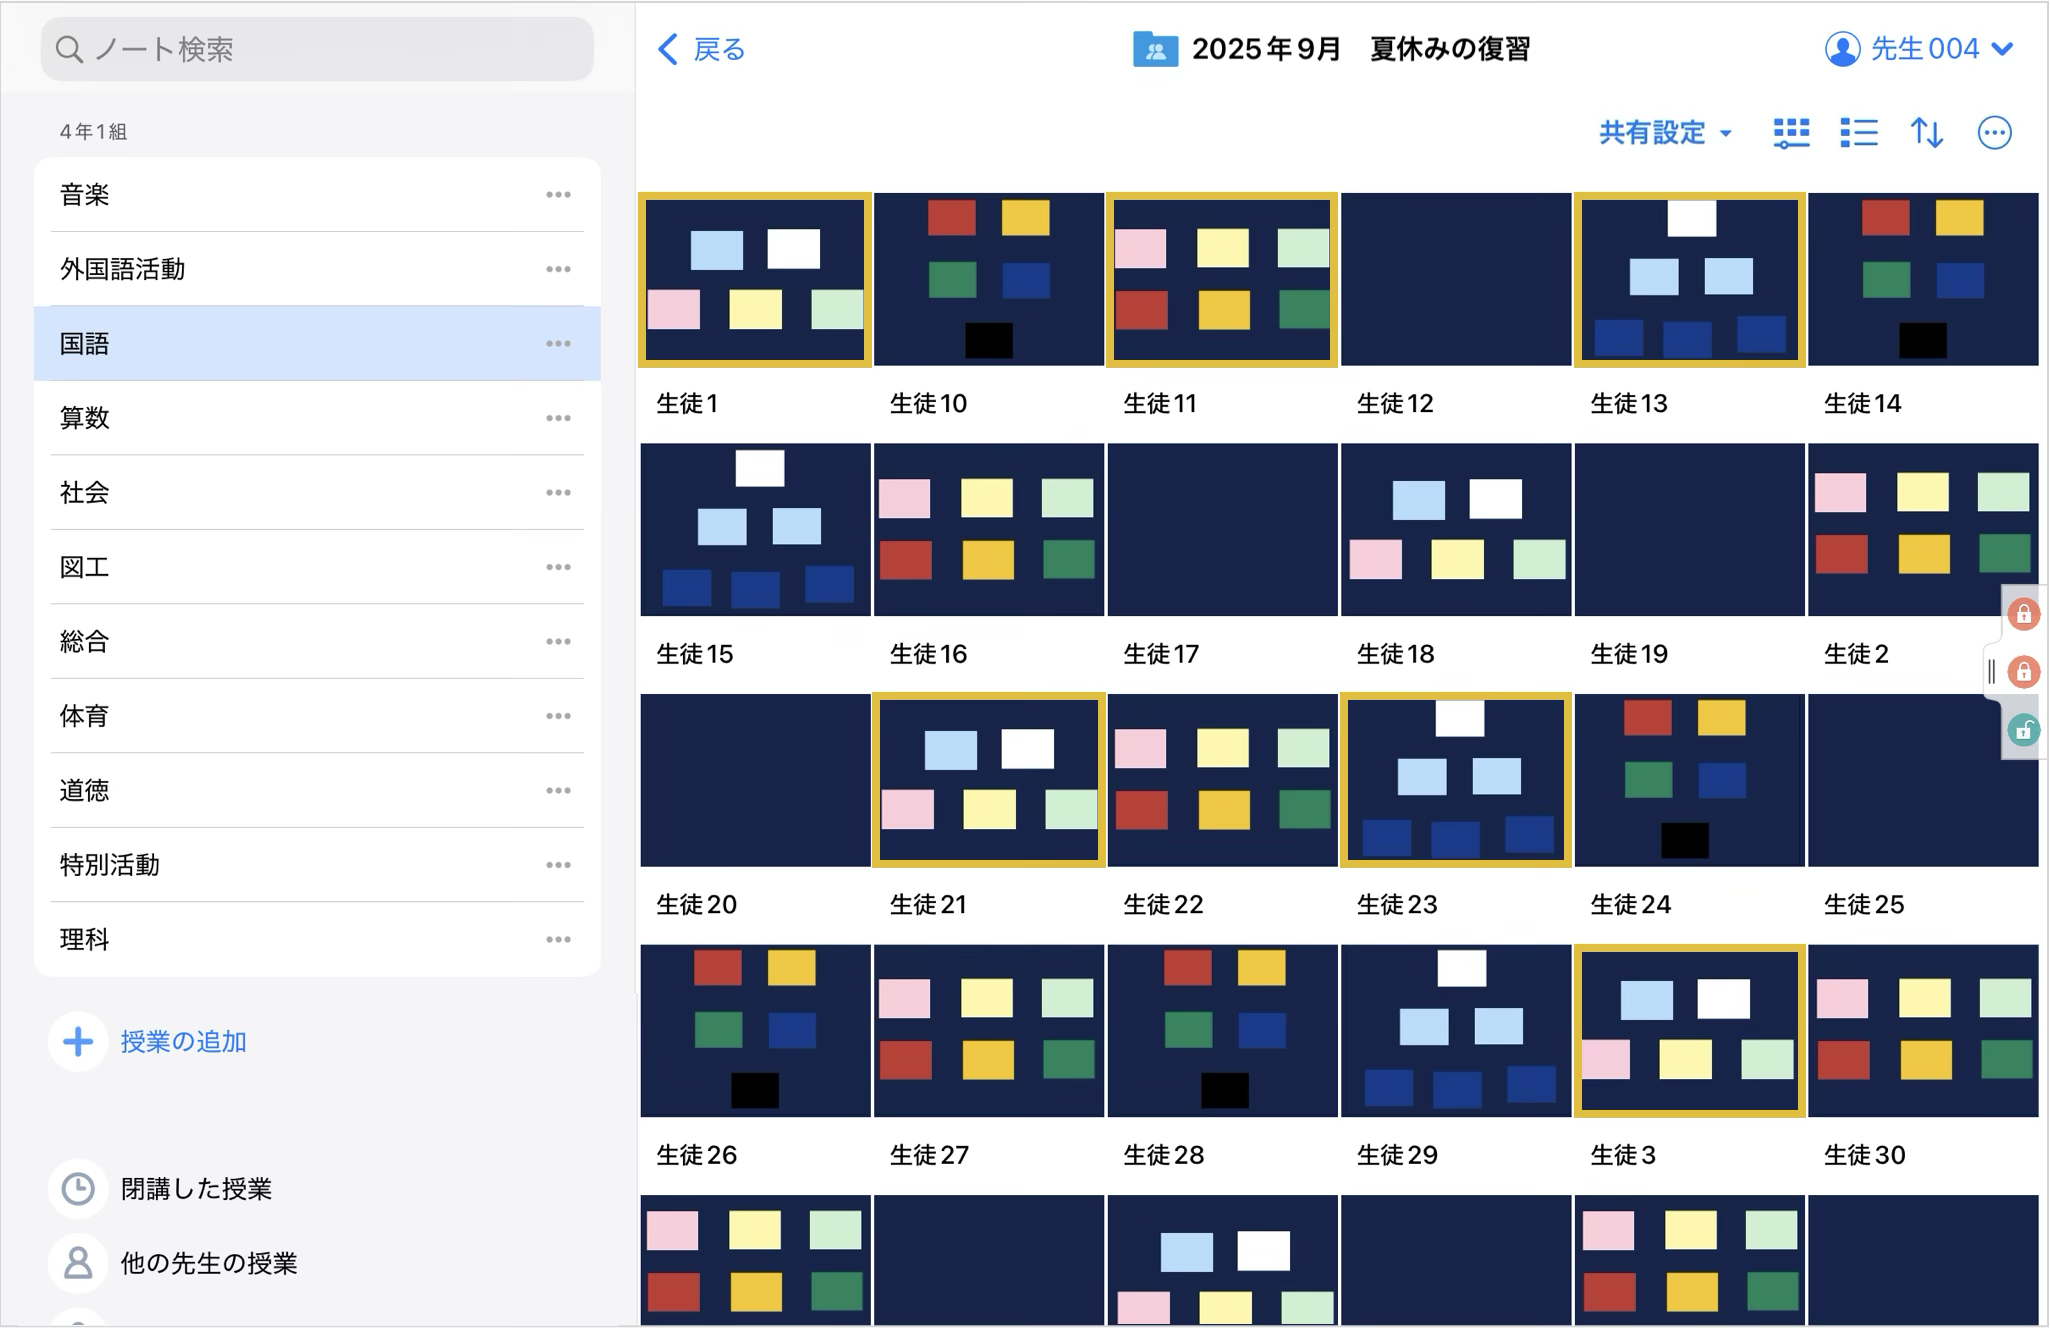
Task: Click the sort order arrows icon
Action: point(1926,133)
